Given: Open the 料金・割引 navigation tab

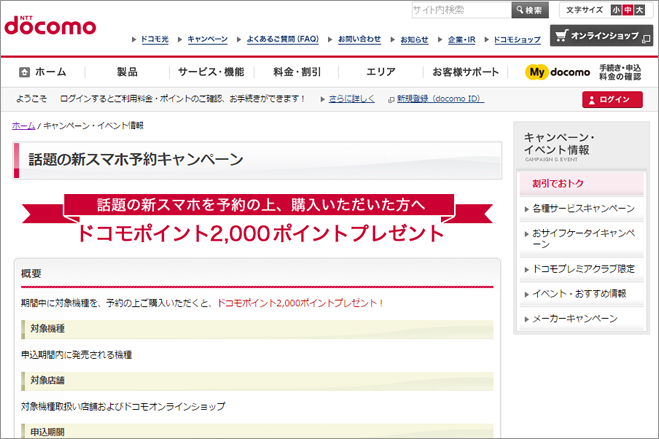Looking at the screenshot, I should click(297, 72).
